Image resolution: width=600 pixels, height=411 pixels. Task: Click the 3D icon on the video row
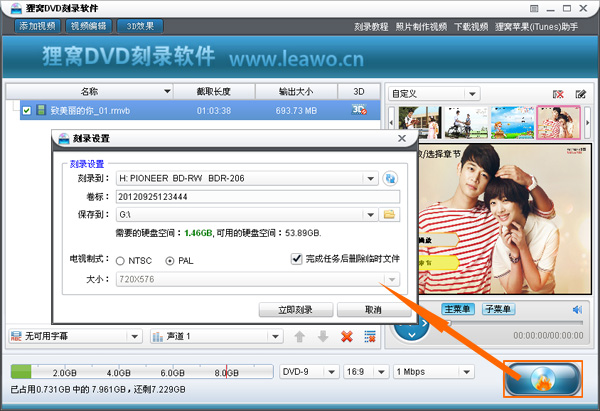(x=359, y=109)
